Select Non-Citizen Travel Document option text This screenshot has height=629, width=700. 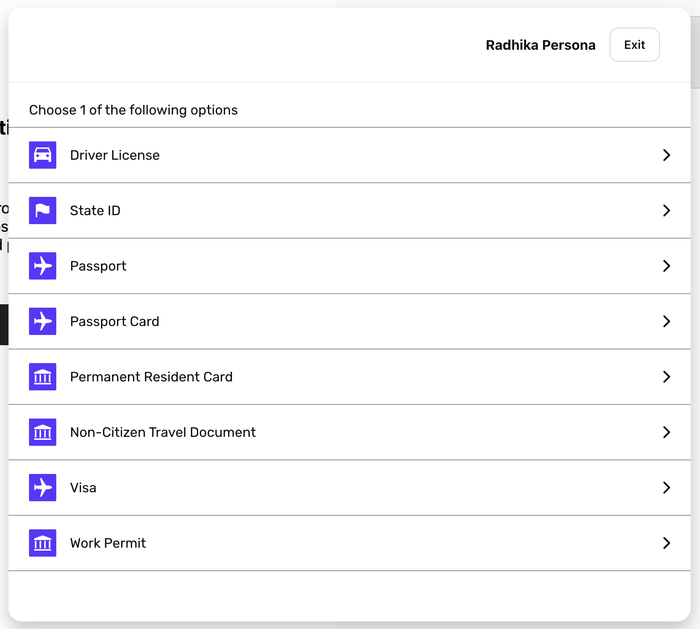click(162, 433)
